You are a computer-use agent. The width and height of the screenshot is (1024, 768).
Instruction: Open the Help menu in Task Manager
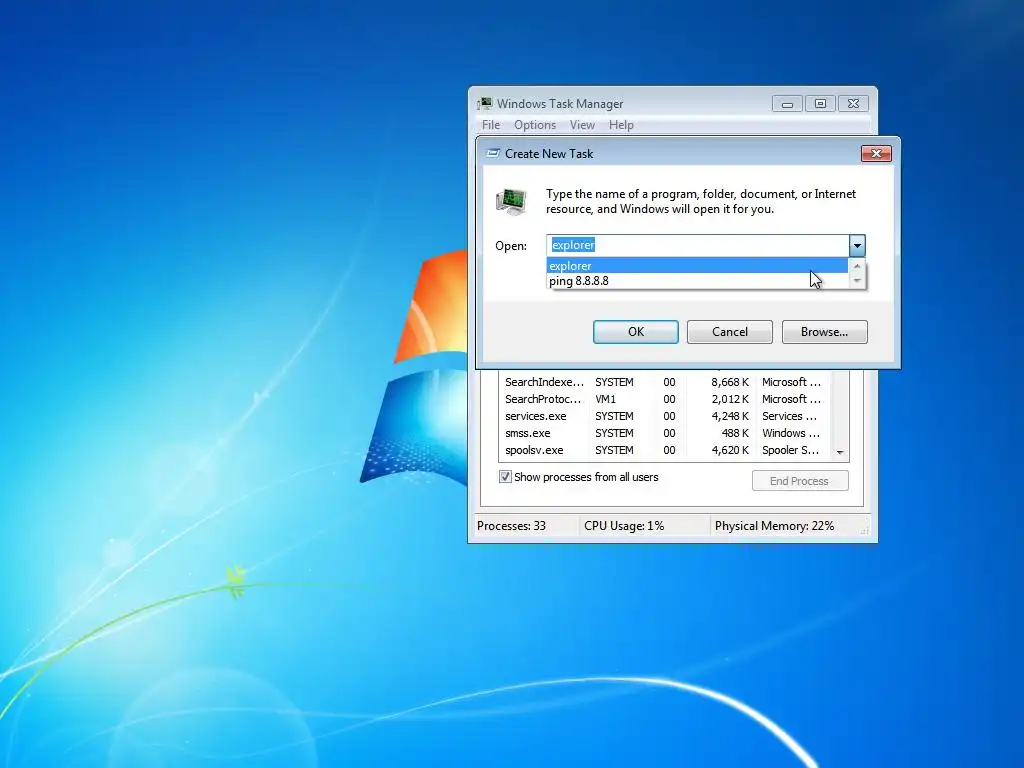click(x=621, y=125)
